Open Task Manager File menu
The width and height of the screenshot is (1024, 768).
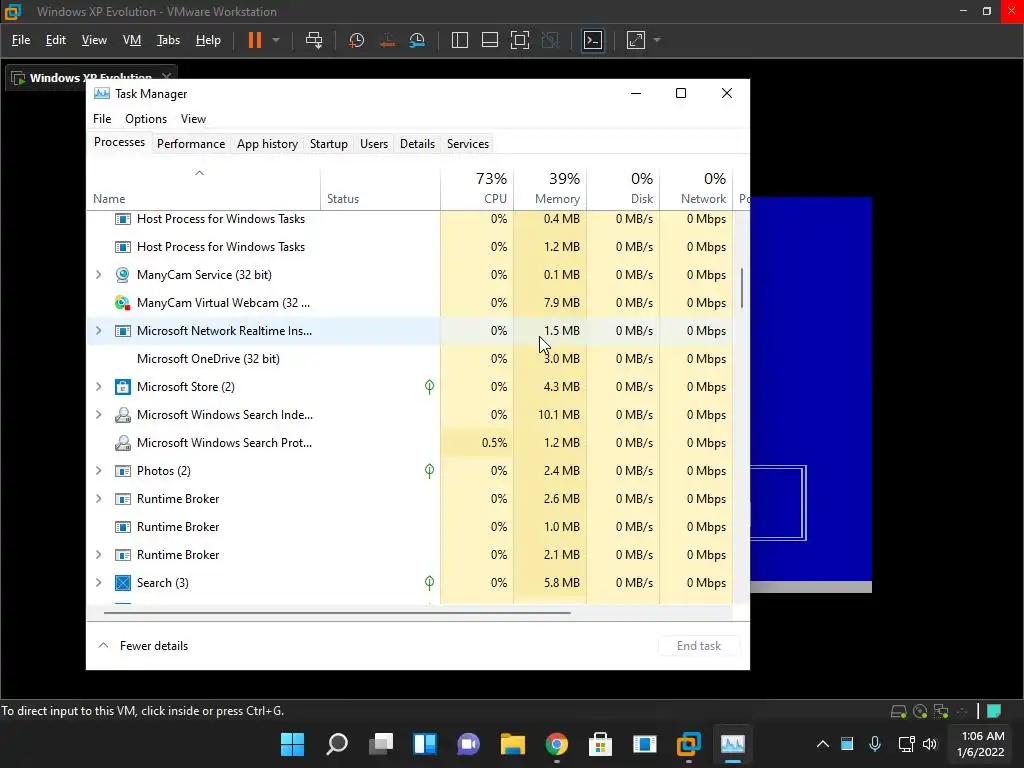(x=102, y=119)
